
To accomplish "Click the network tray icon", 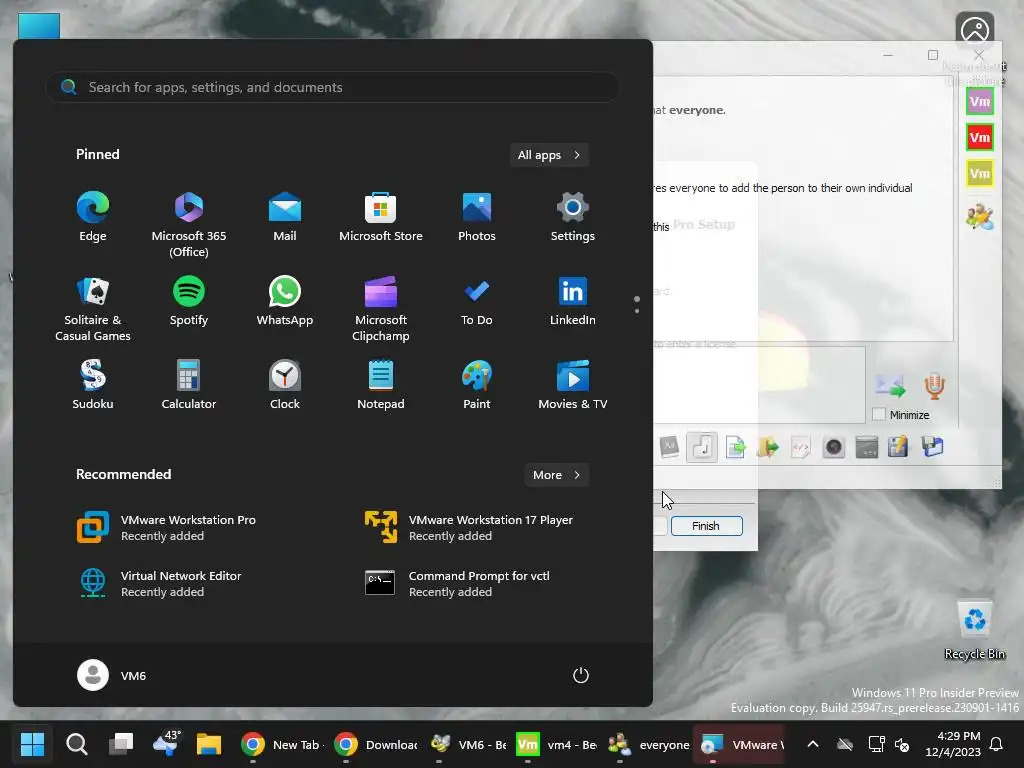I will 876,744.
